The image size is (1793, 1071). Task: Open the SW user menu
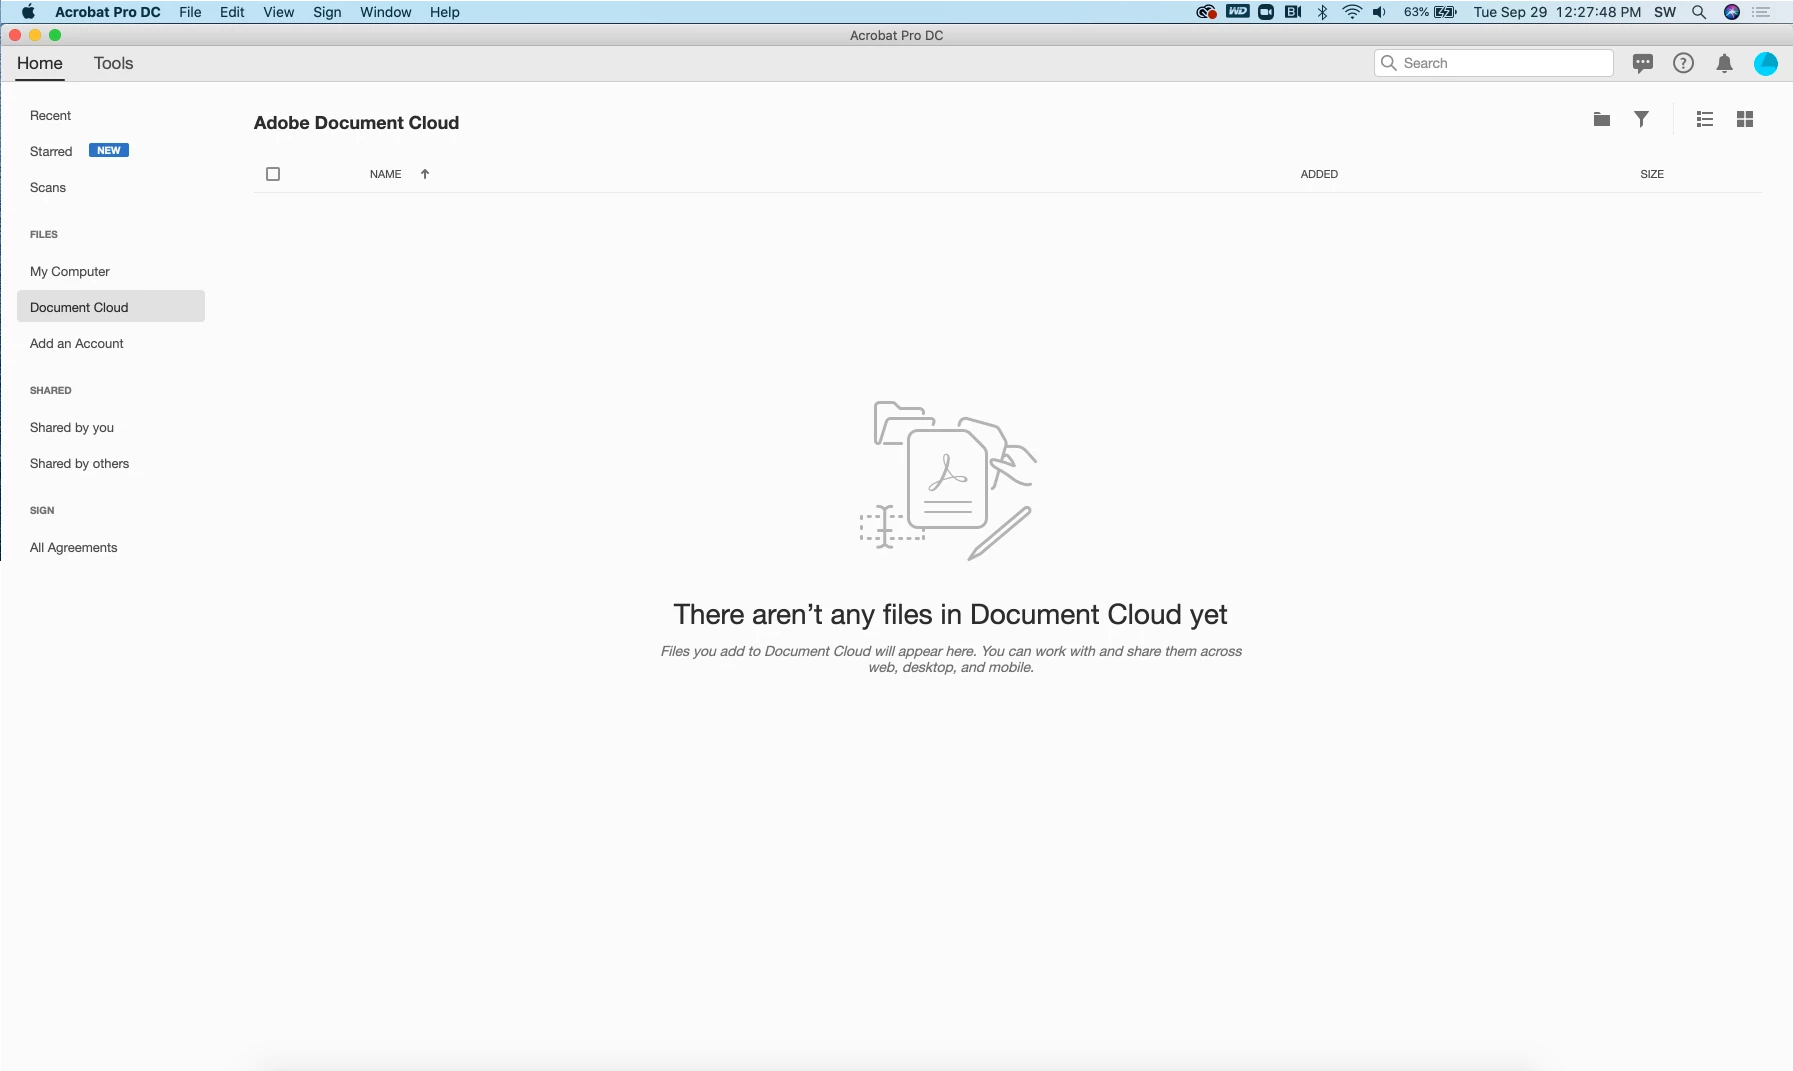pyautogui.click(x=1665, y=12)
